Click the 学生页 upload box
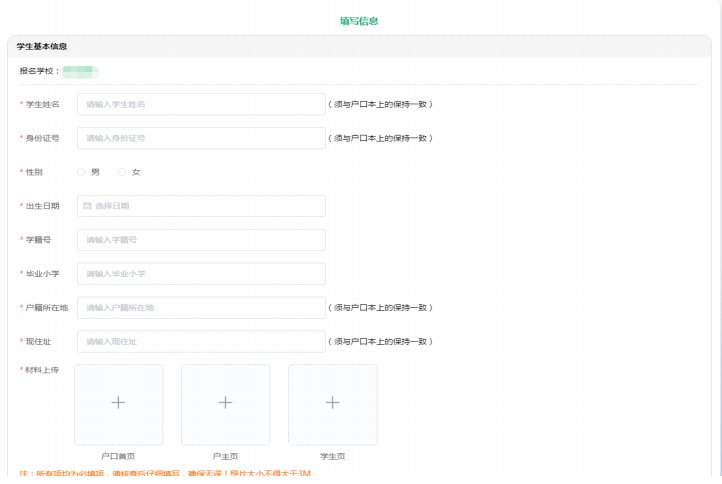 click(x=333, y=405)
